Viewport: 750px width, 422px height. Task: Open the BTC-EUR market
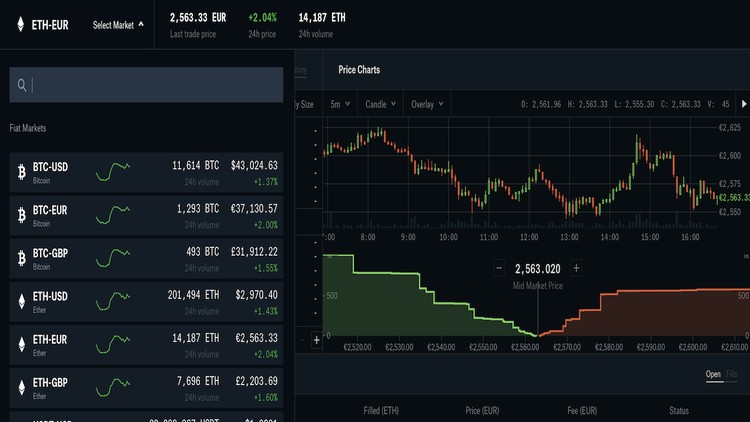coord(146,216)
